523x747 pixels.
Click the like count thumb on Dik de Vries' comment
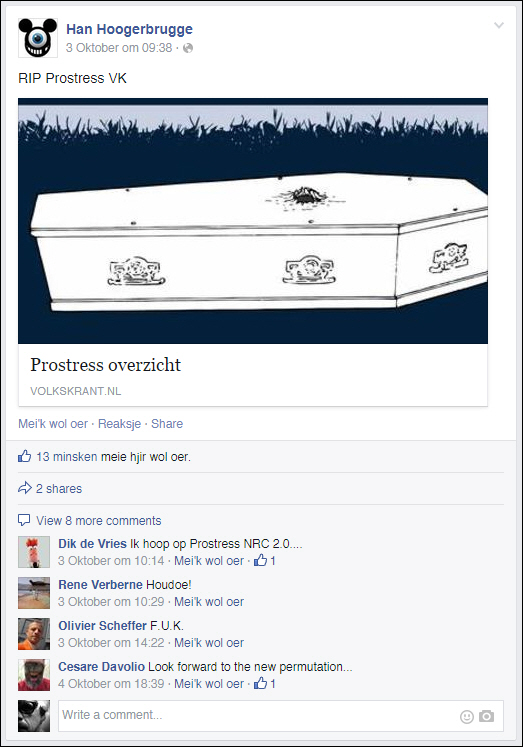pos(261,560)
